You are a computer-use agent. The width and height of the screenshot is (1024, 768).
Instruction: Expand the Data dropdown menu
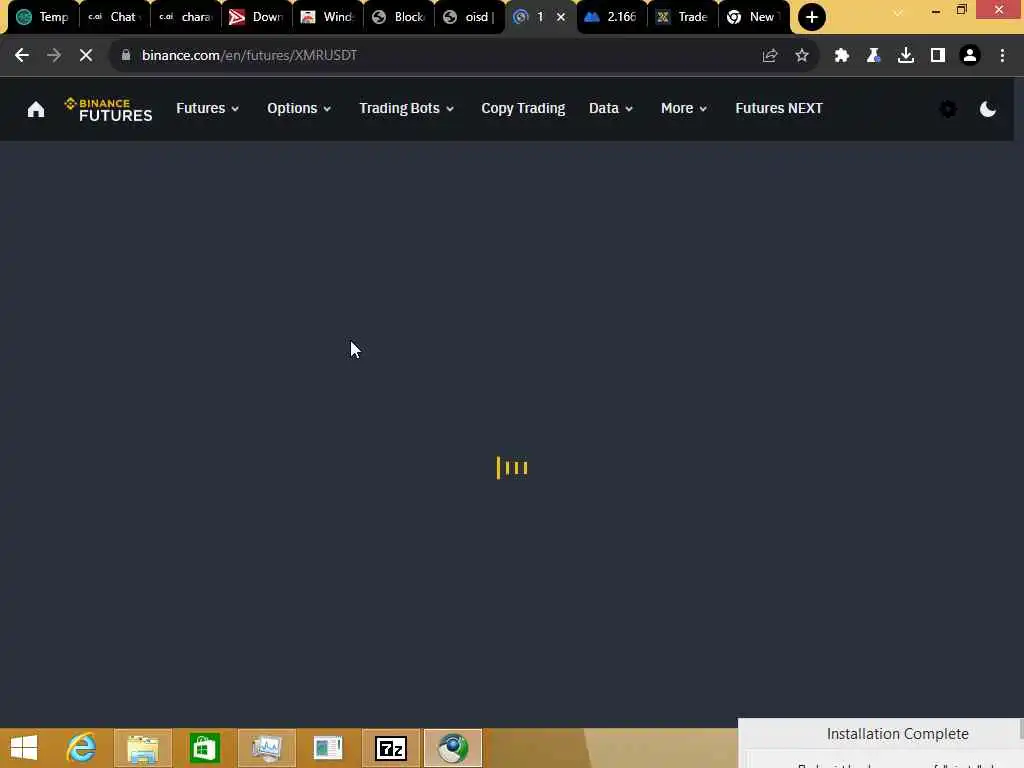click(611, 108)
